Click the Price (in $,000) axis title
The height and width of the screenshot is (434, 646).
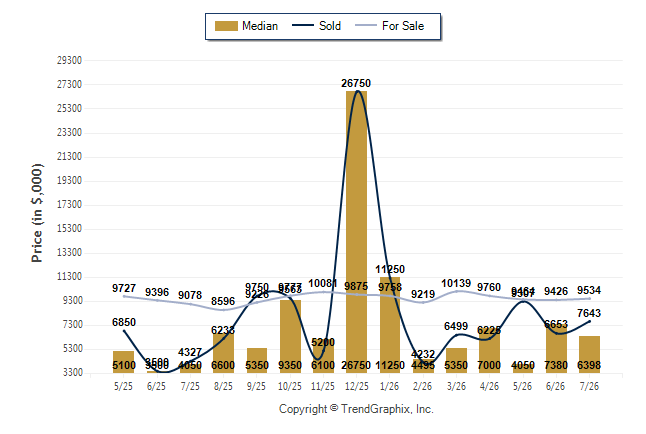tap(37, 213)
